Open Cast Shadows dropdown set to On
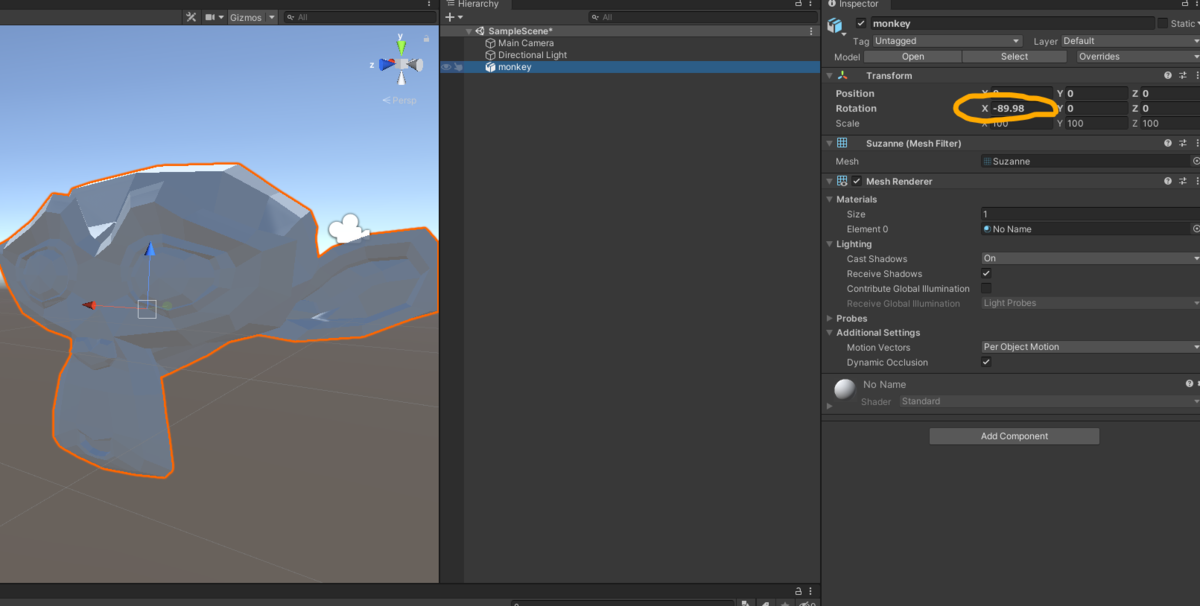 [1090, 258]
